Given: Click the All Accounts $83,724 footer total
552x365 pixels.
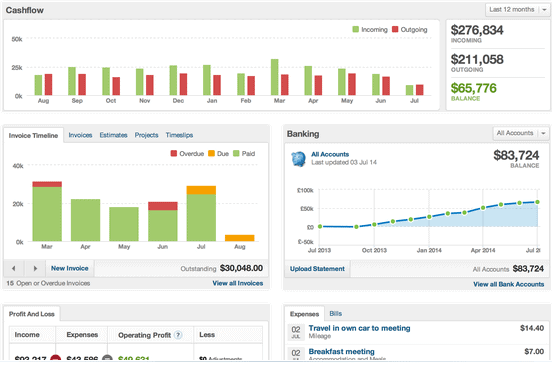Looking at the screenshot, I should [508, 269].
